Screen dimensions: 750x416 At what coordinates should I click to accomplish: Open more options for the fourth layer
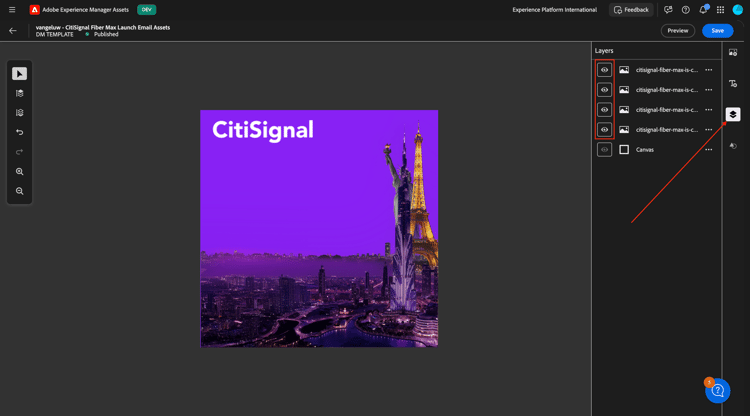point(708,130)
